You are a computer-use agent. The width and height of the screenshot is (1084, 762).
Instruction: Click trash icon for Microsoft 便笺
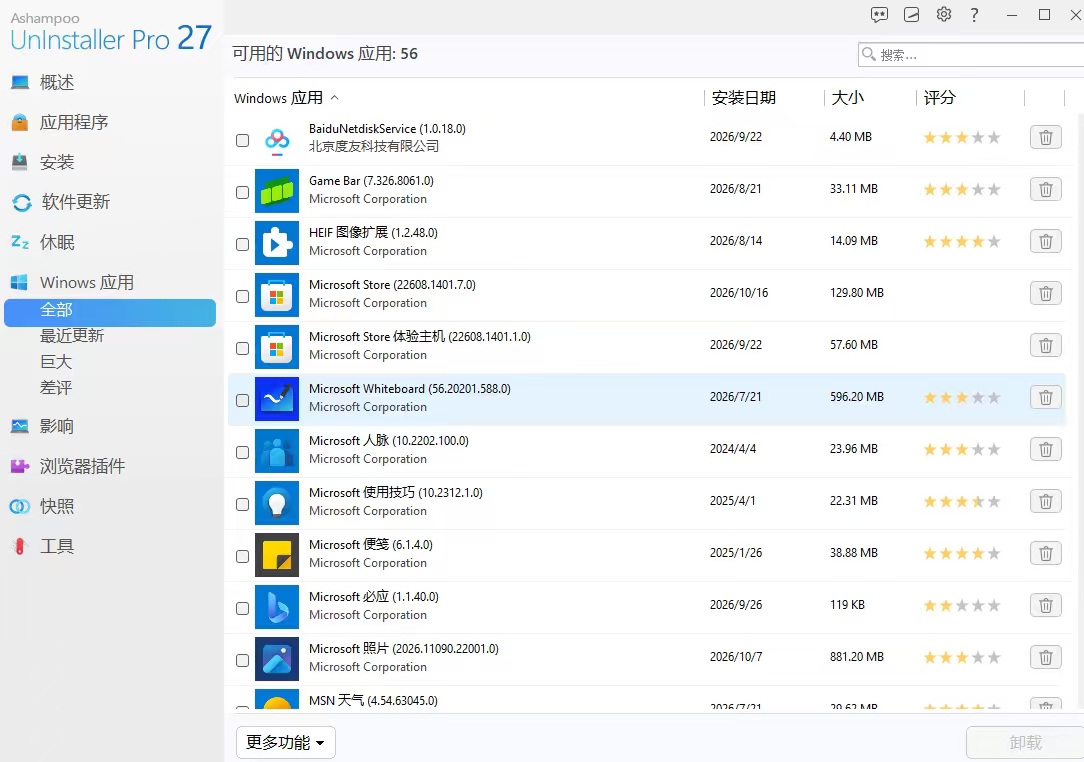tap(1045, 553)
